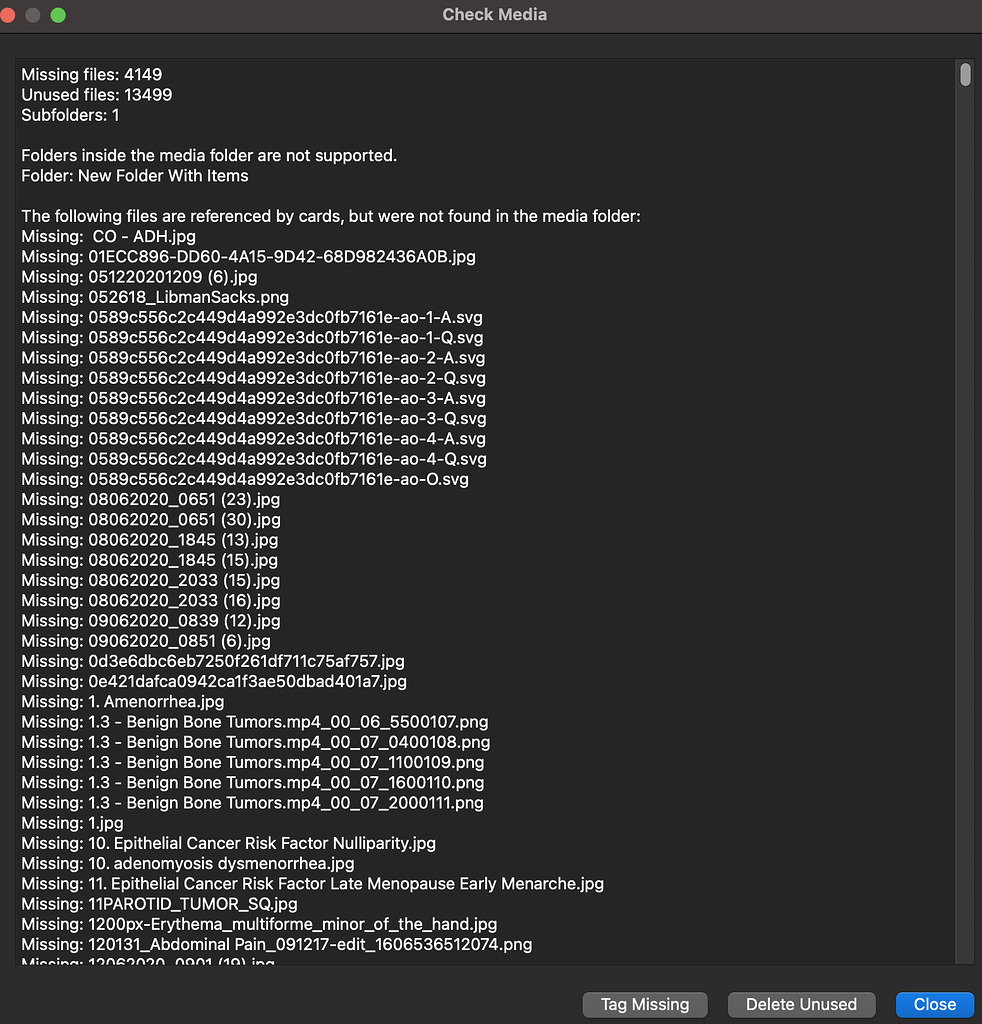Click the Subfolders: 1 line
This screenshot has width=982, height=1024.
point(70,115)
